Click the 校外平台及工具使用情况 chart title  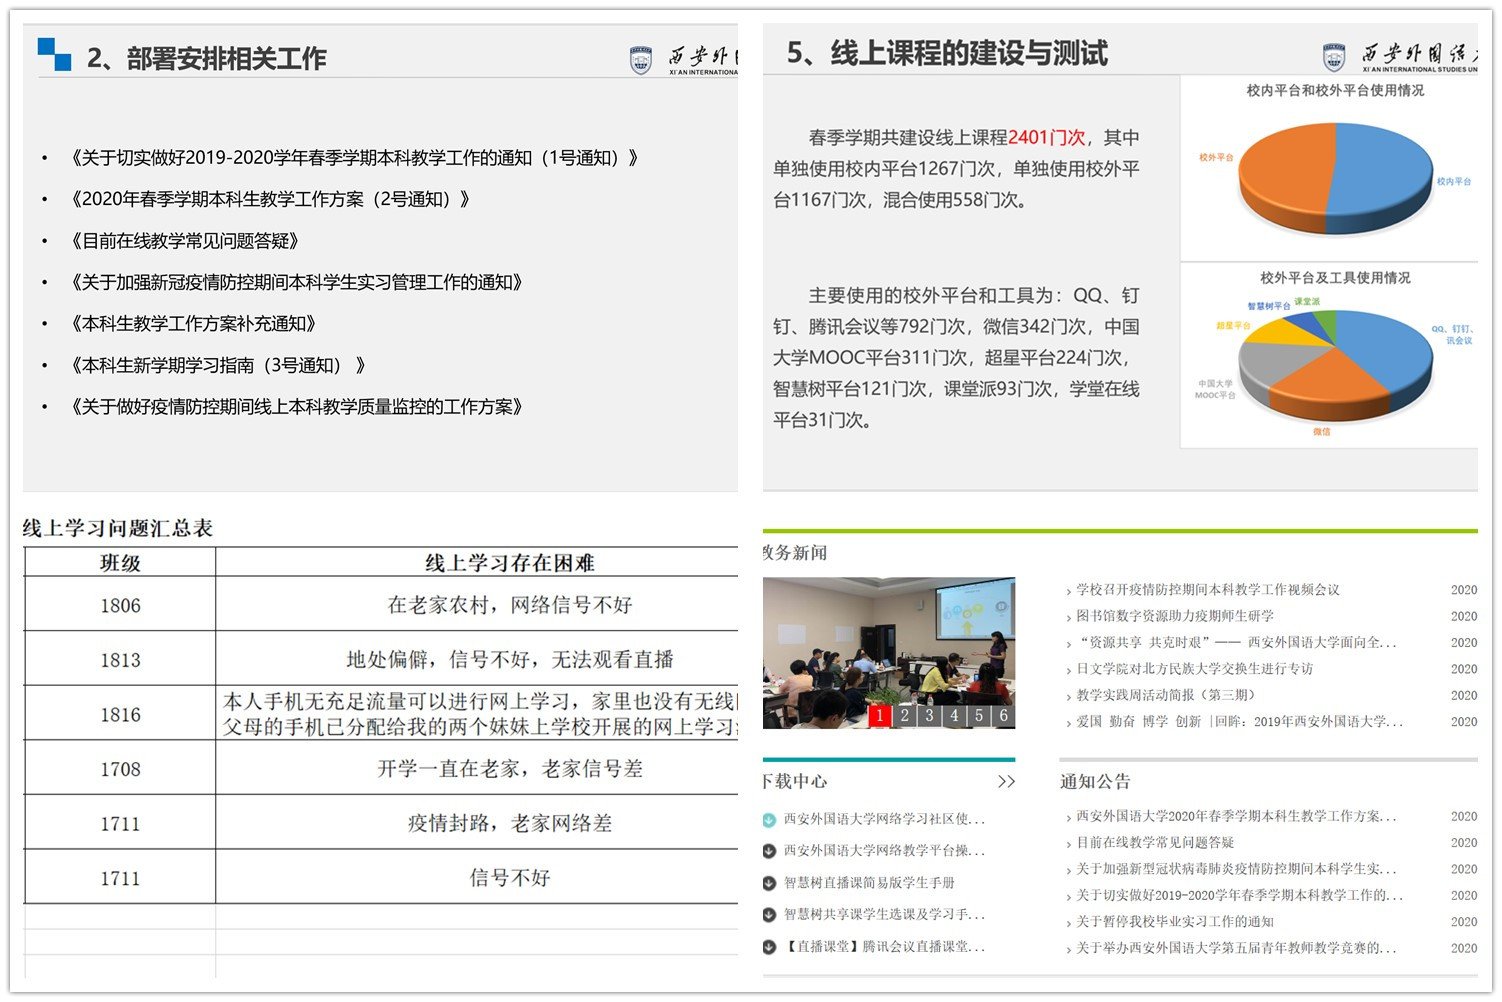tap(1335, 278)
